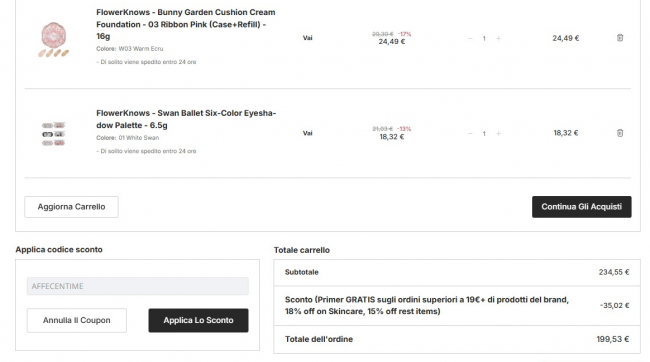Open the Bunny Garden Cushion product thumbnail
Viewport: 650px width, 362px height.
coord(53,39)
